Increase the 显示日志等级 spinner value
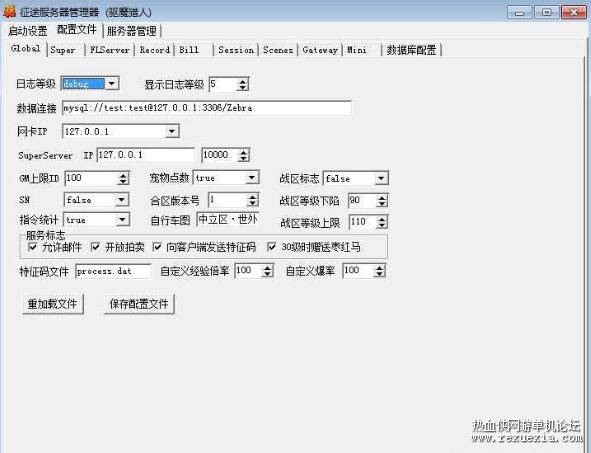The width and height of the screenshot is (591, 453). point(243,81)
